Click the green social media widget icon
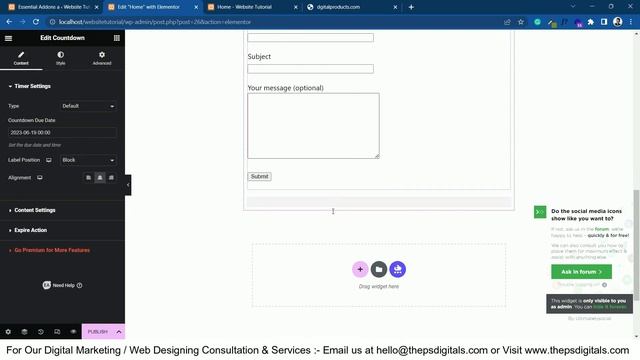Image resolution: width=640 pixels, height=360 pixels. (540, 212)
